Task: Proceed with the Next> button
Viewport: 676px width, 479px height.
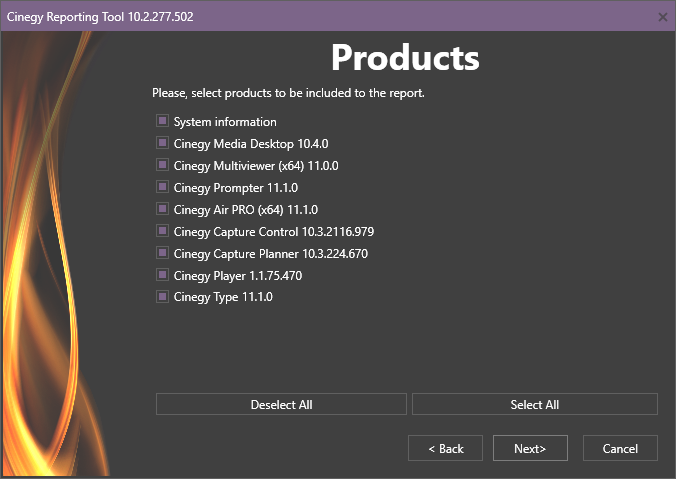Action: coord(530,448)
